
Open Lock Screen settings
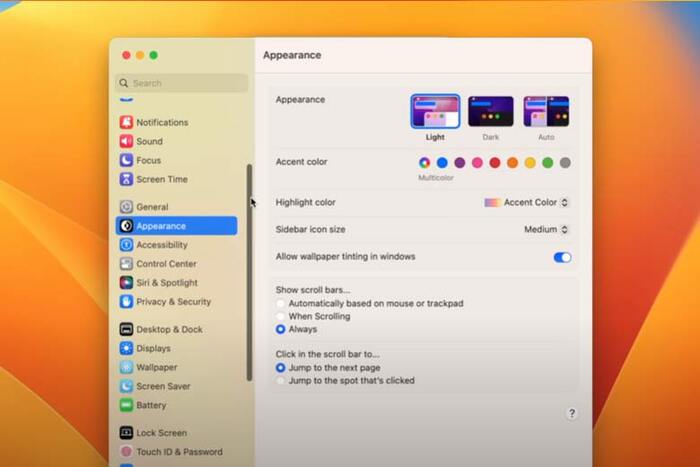pos(176,433)
